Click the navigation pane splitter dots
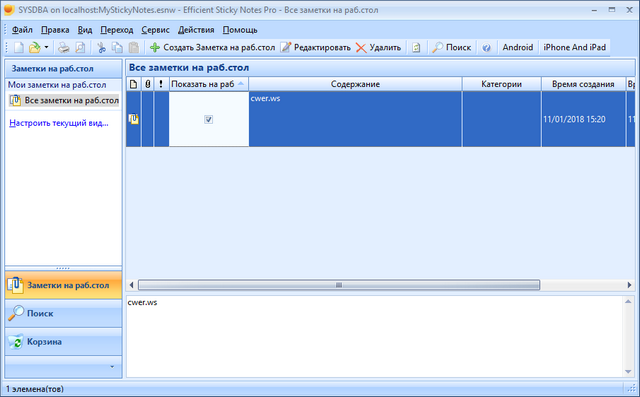Image resolution: width=640 pixels, height=397 pixels. [63, 268]
